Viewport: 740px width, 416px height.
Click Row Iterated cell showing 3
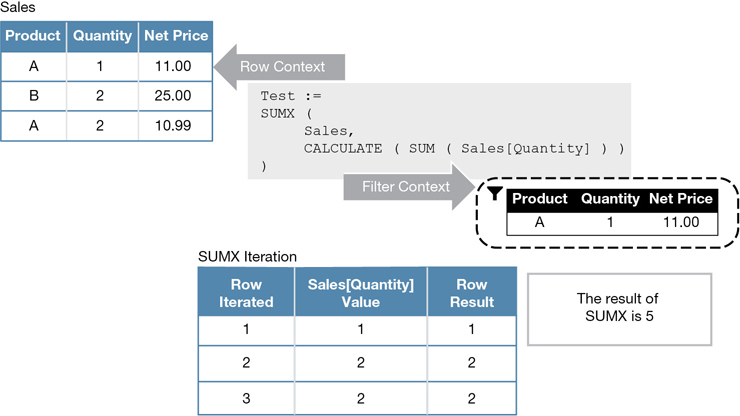coord(246,399)
